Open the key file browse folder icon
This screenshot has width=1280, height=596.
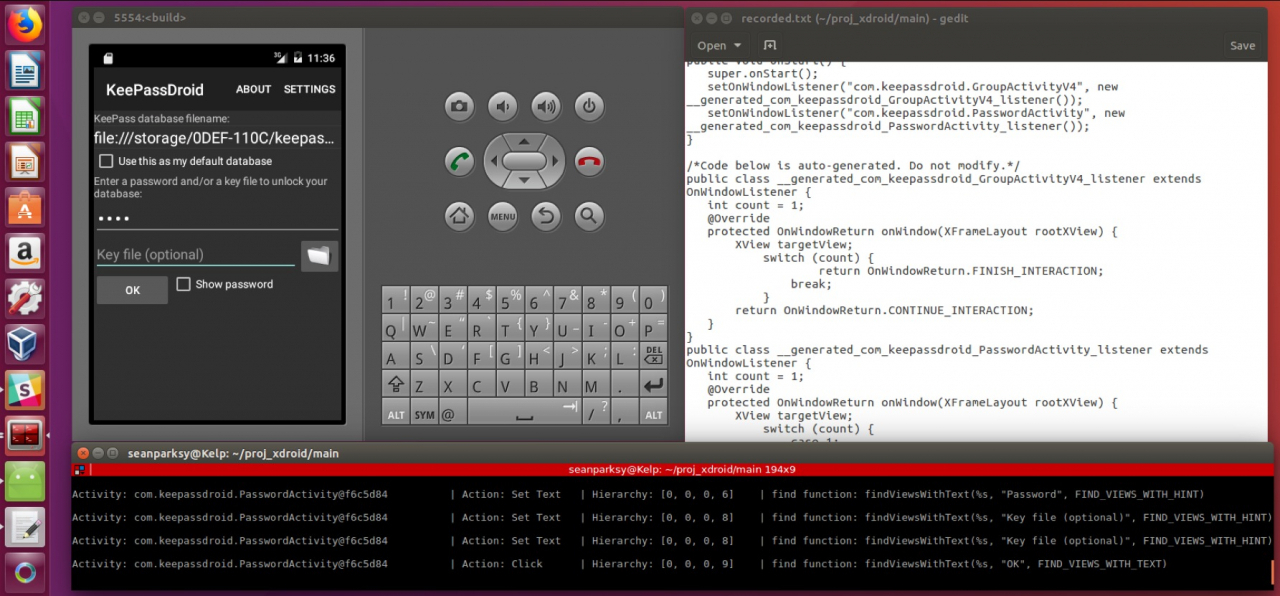[319, 256]
